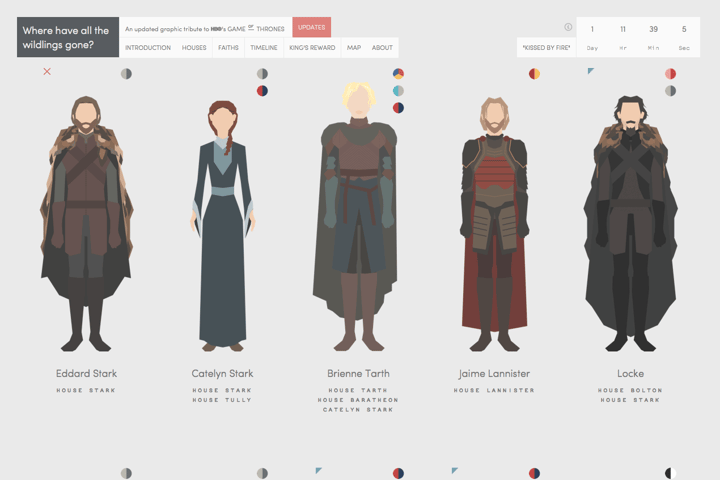Click the name 'Locke'
Viewport: 720px width, 480px height.
[630, 373]
